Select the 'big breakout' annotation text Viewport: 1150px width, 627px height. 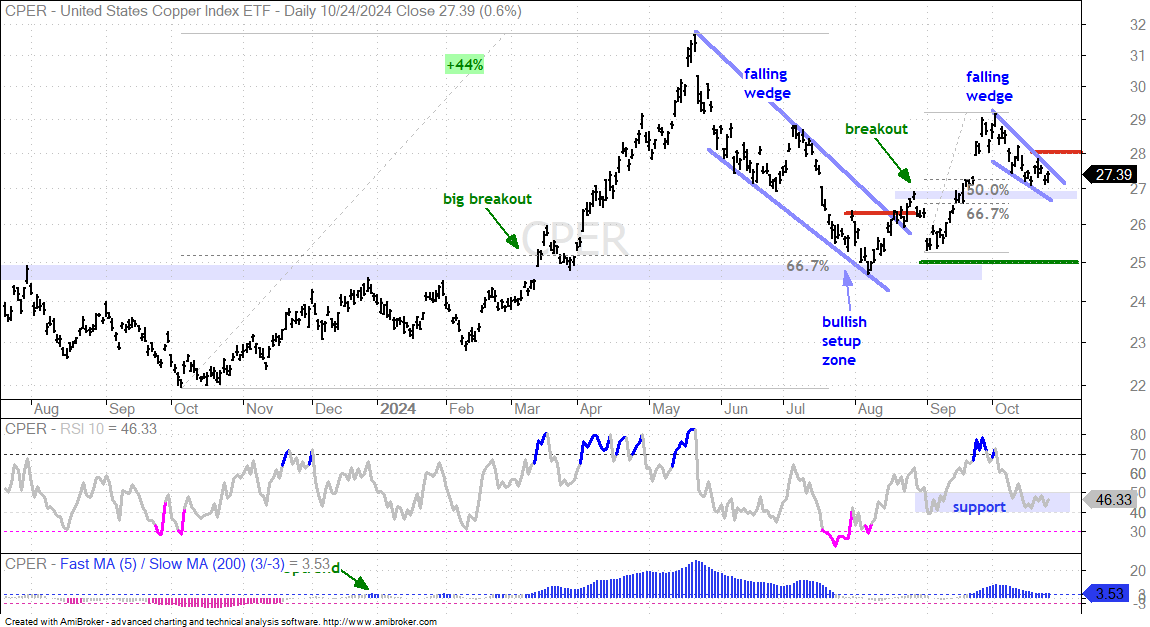pyautogui.click(x=487, y=199)
